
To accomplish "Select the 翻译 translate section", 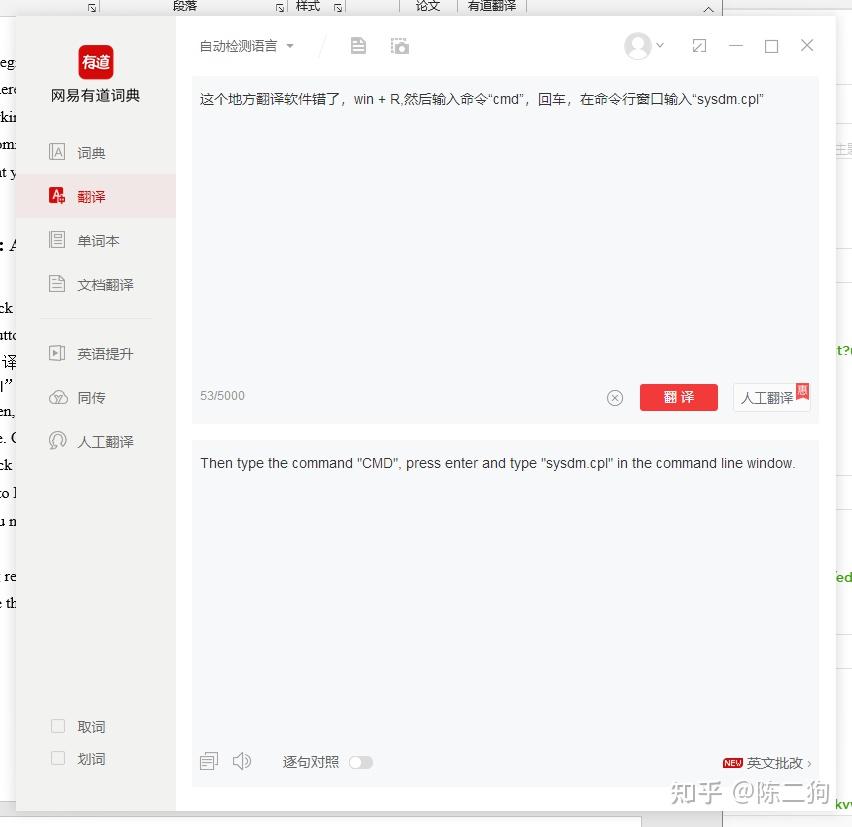I will (96, 196).
